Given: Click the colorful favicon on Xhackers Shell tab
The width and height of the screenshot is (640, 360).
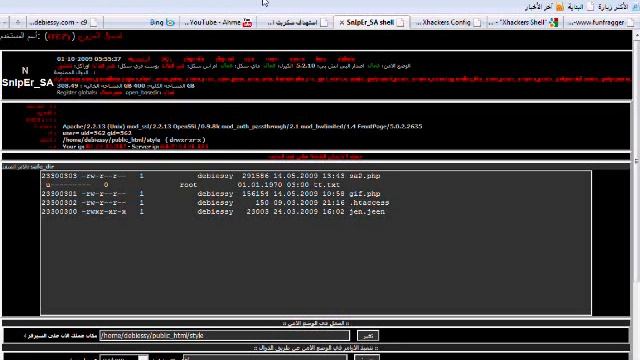Looking at the screenshot, I should pos(553,22).
